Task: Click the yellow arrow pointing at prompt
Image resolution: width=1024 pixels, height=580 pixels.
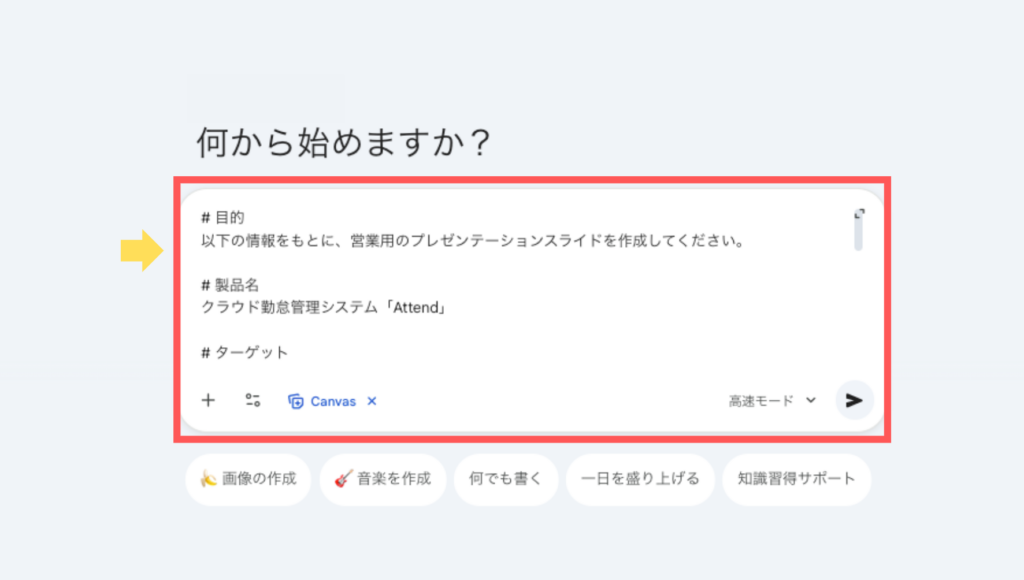Action: [141, 250]
